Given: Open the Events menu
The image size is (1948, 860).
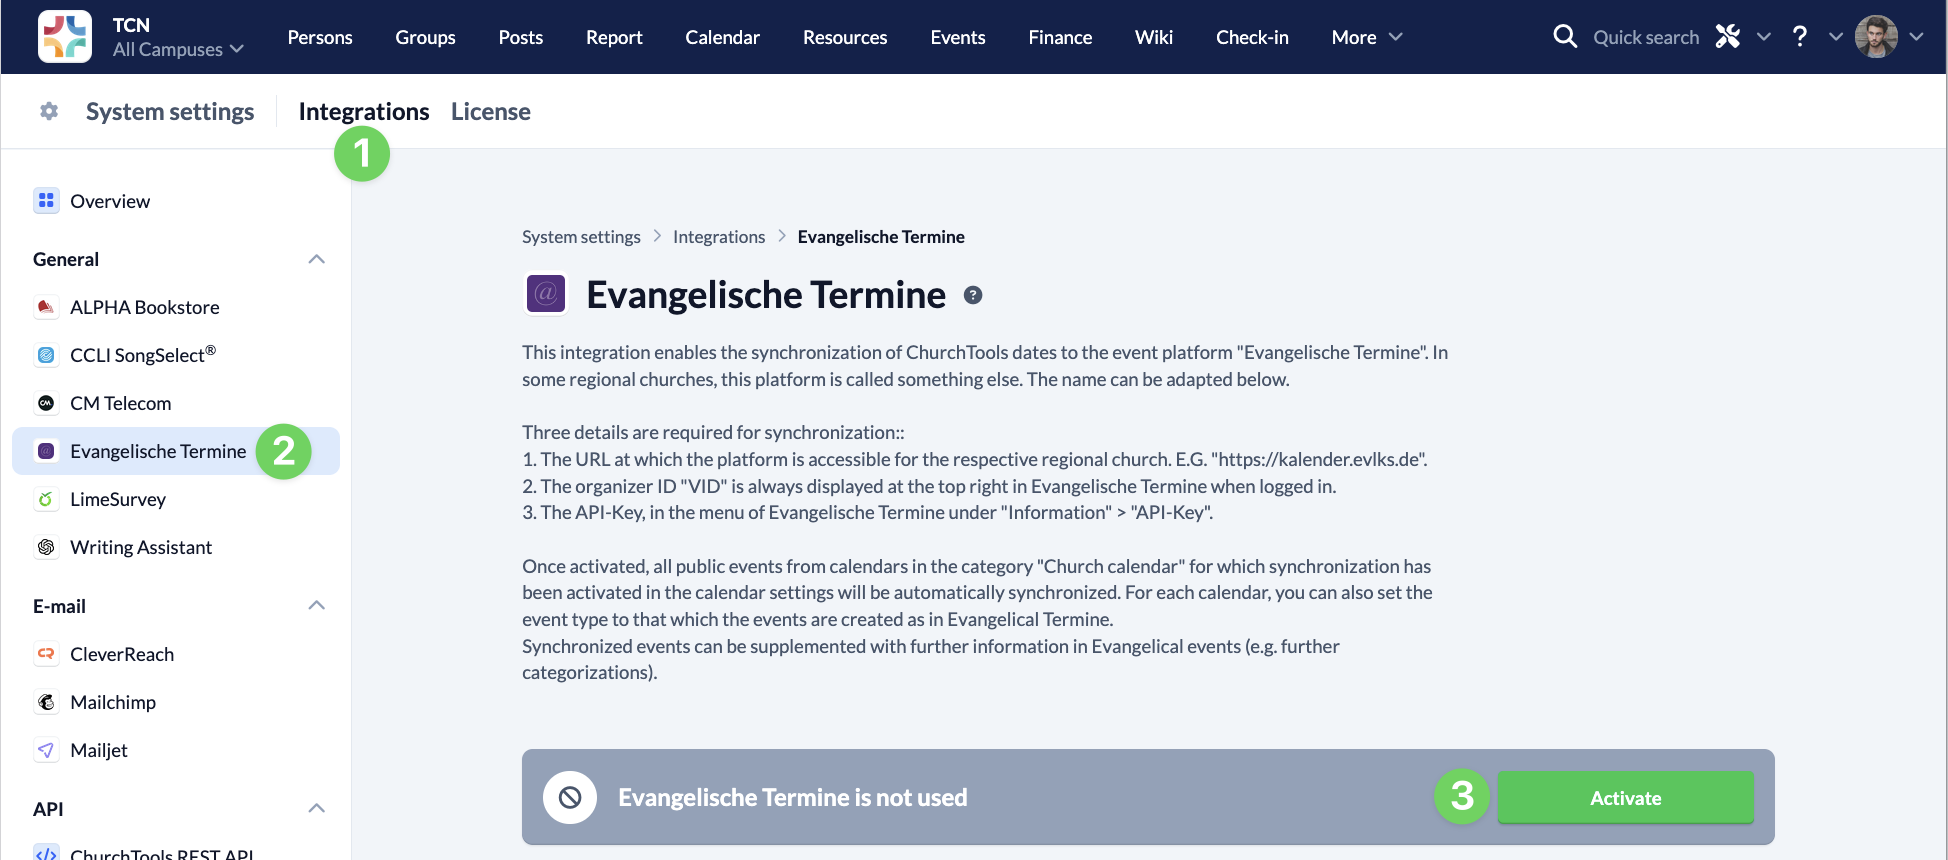Looking at the screenshot, I should click(958, 37).
